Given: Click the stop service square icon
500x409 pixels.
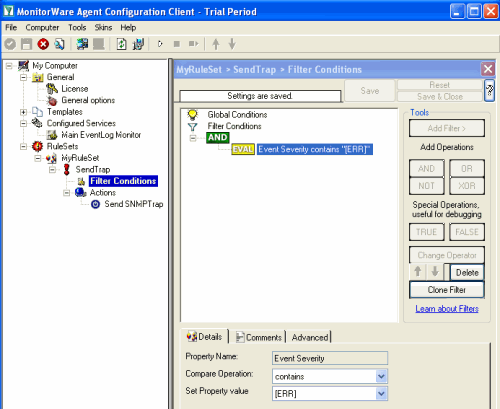Looking at the screenshot, I should 177,44.
